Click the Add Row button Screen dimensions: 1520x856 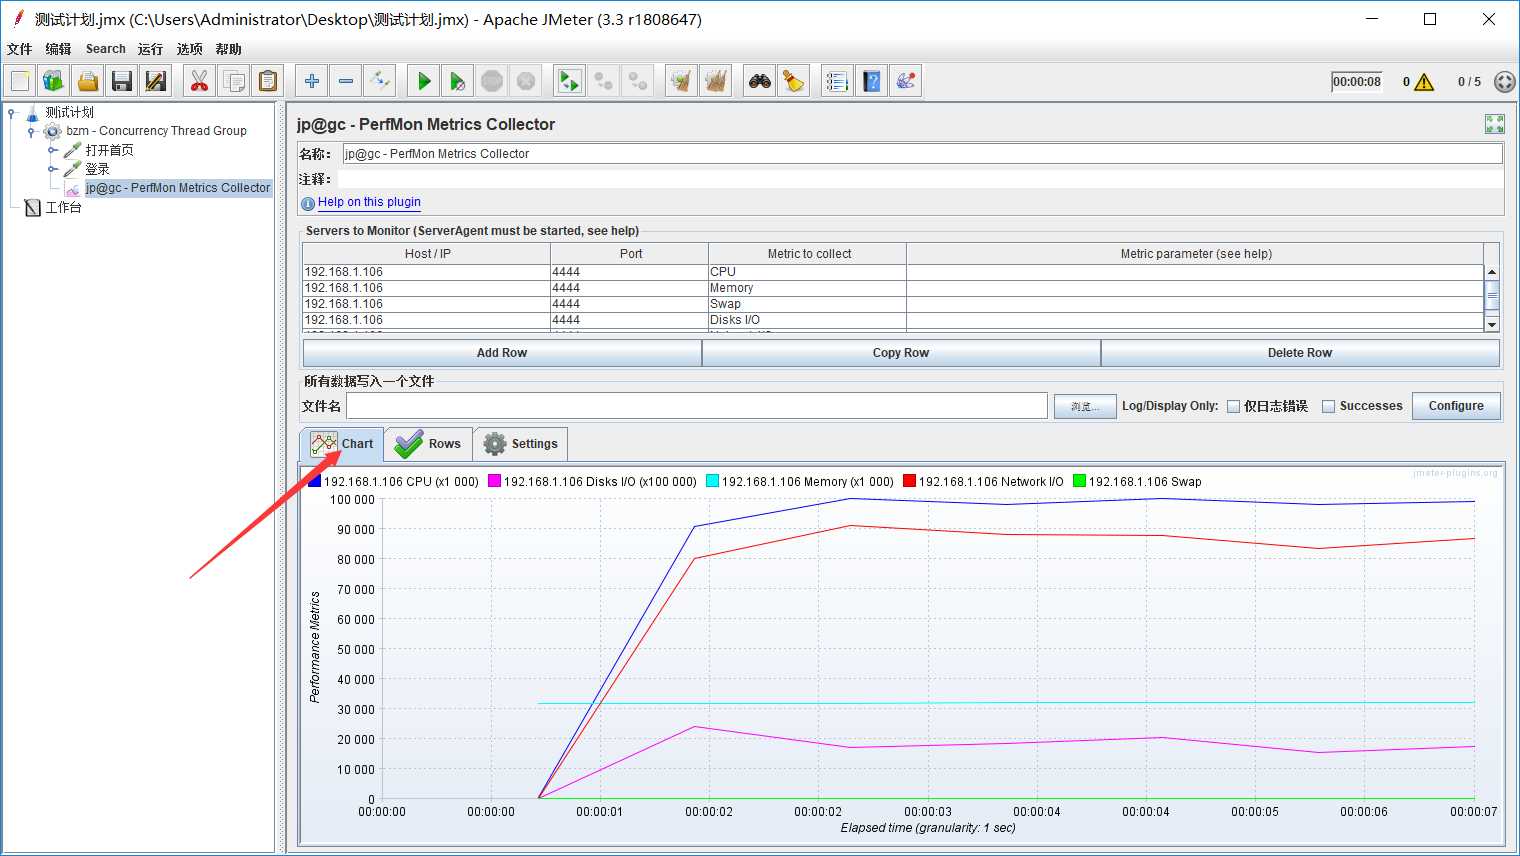point(502,353)
